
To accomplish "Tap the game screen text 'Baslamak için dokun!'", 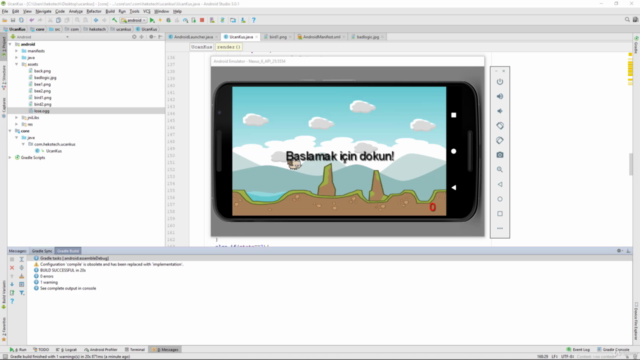I will [x=340, y=156].
